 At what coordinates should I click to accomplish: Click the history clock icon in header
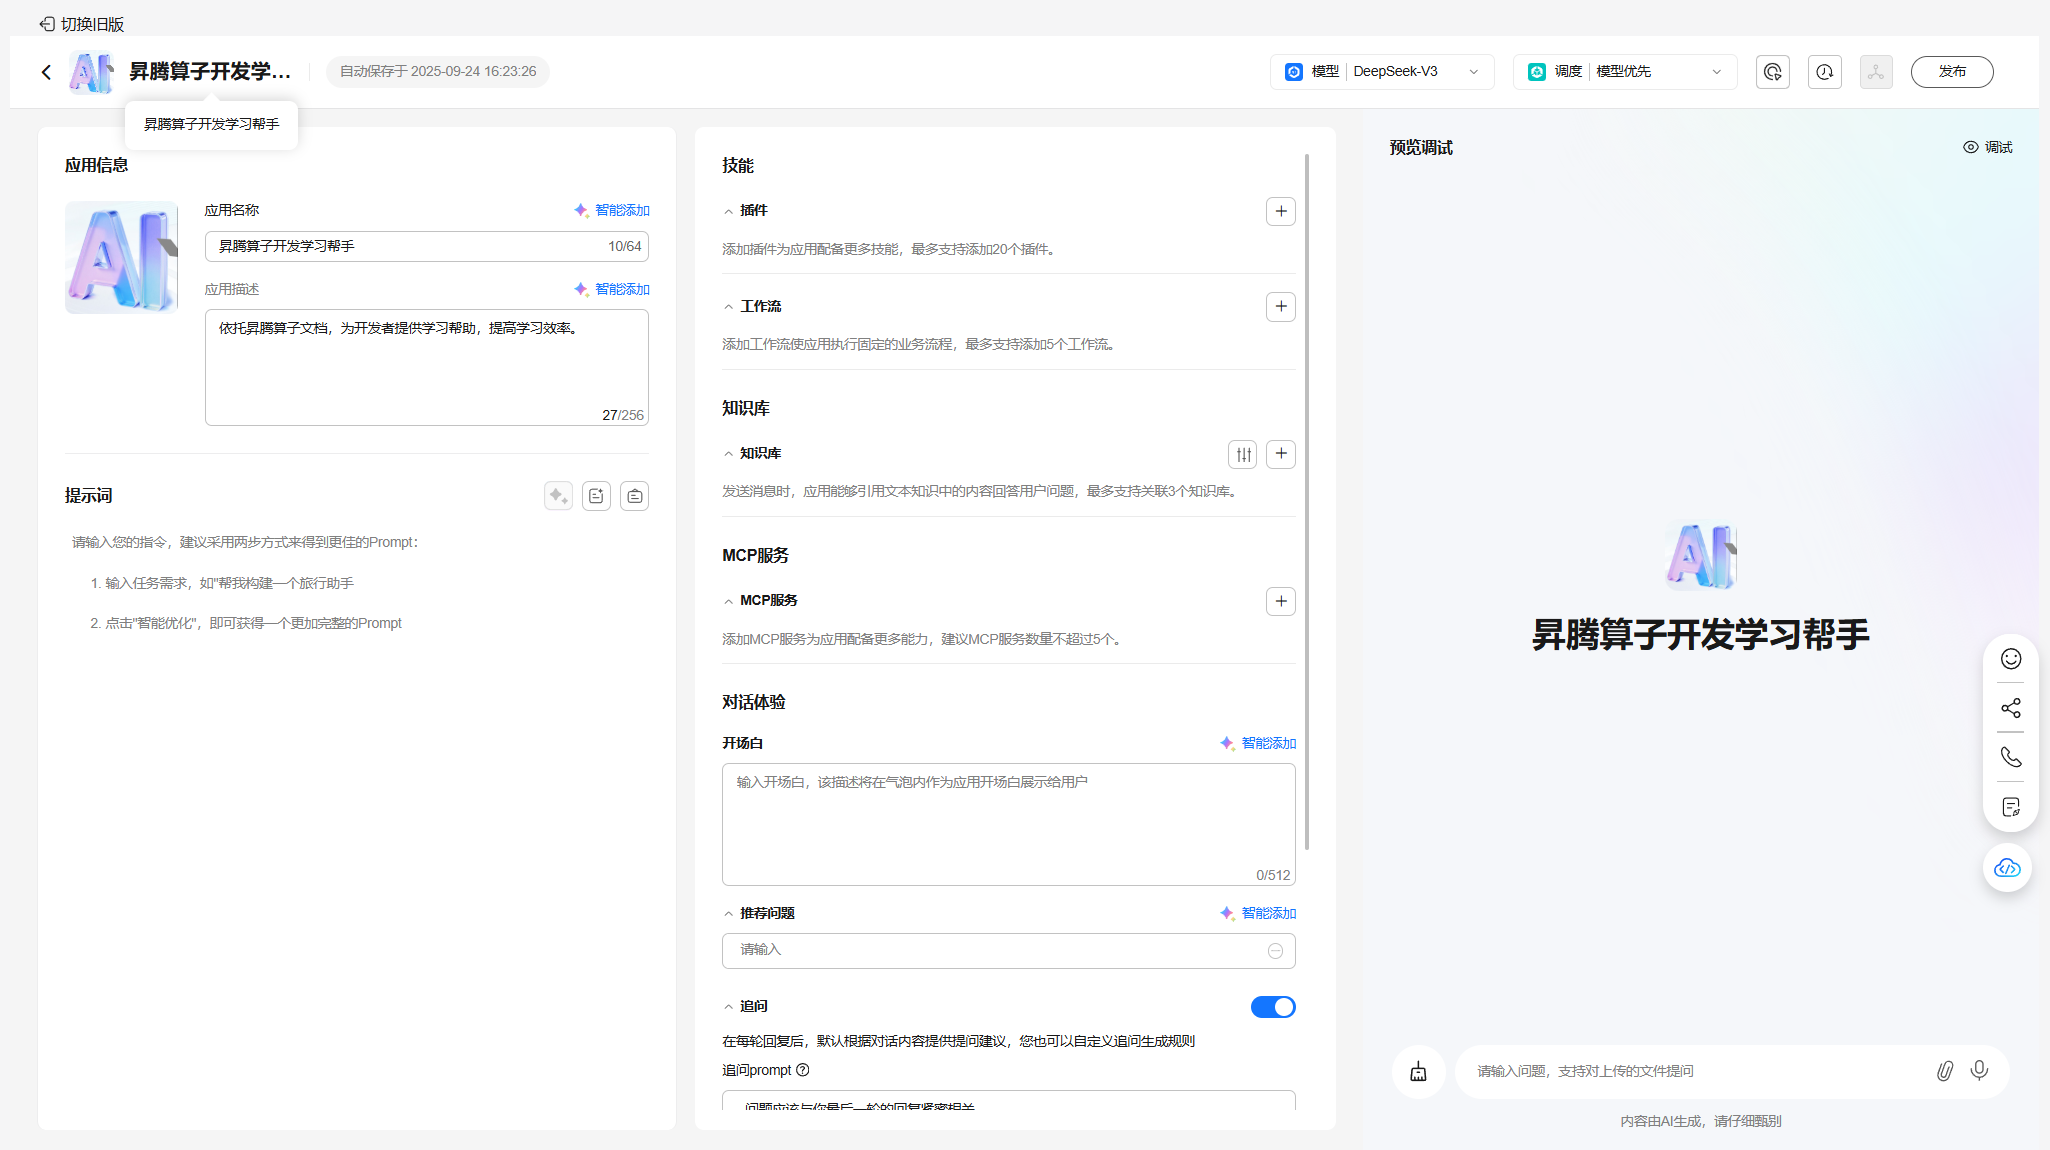[x=1824, y=72]
